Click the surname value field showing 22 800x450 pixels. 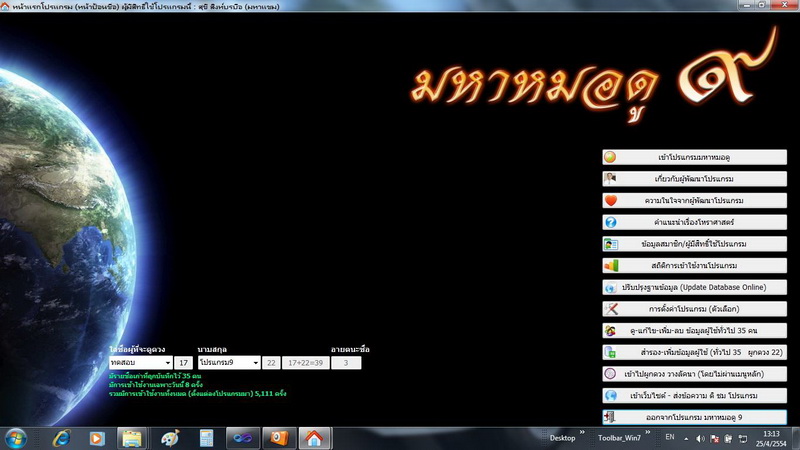point(271,363)
